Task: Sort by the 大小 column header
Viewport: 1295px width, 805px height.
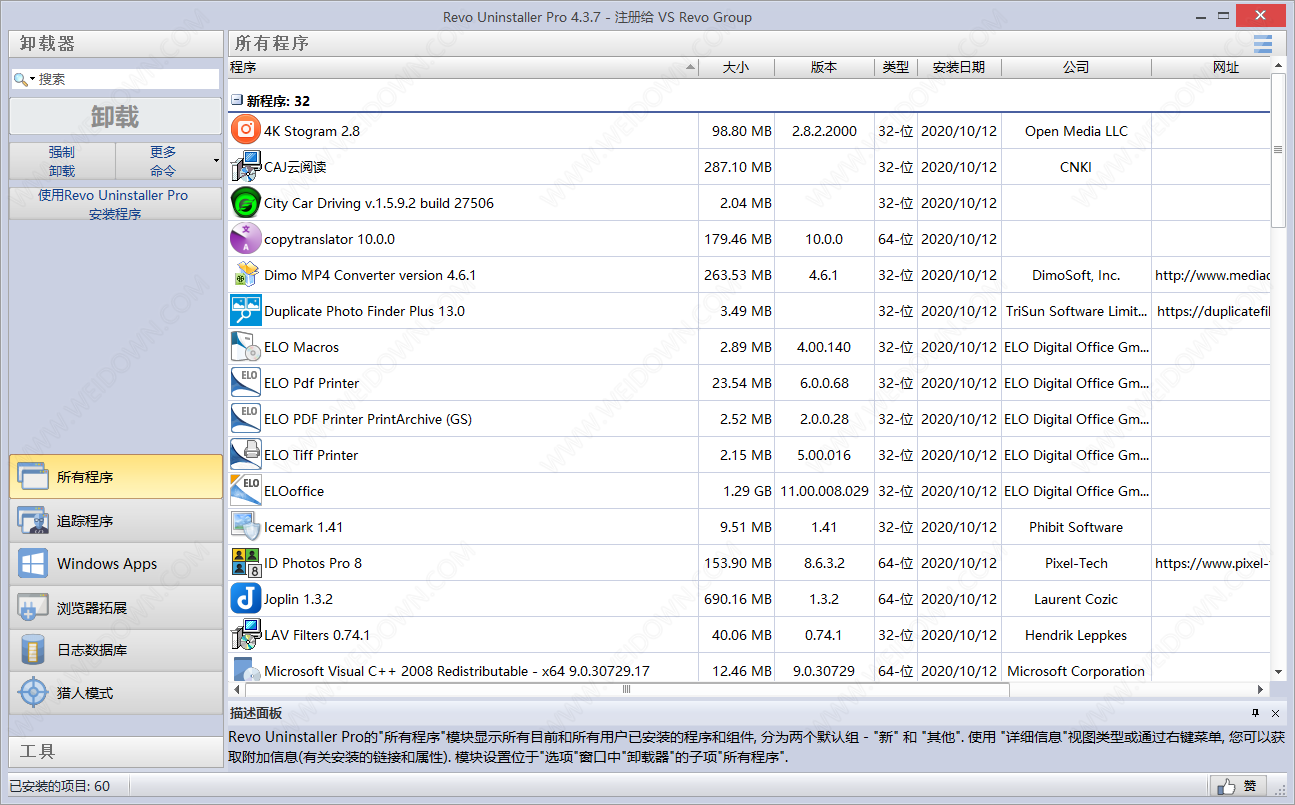Action: tap(736, 67)
